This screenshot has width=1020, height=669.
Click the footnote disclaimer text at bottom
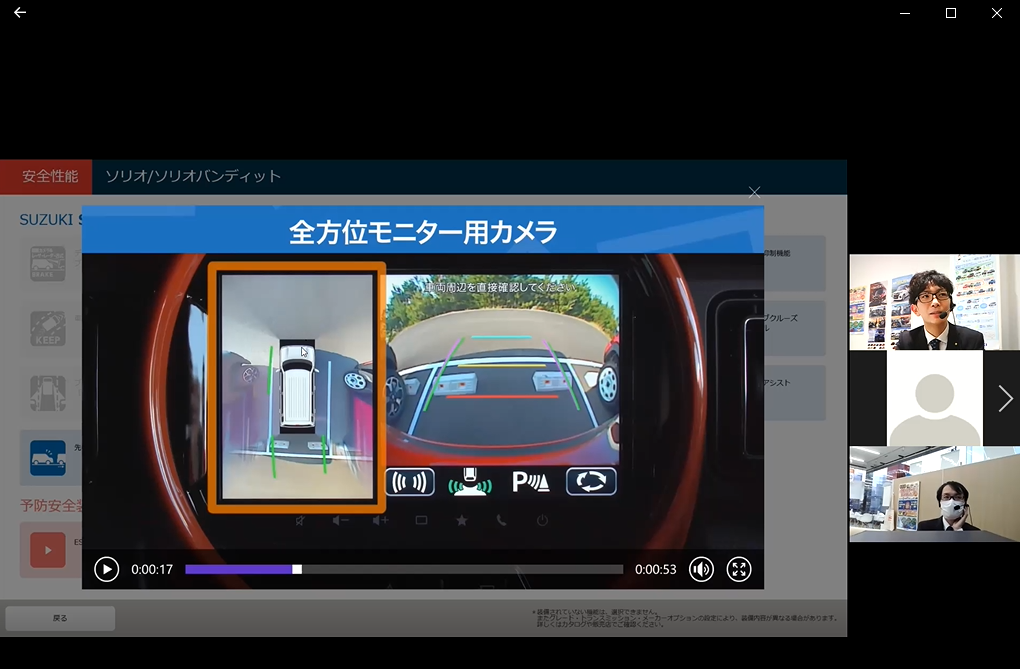coord(685,618)
